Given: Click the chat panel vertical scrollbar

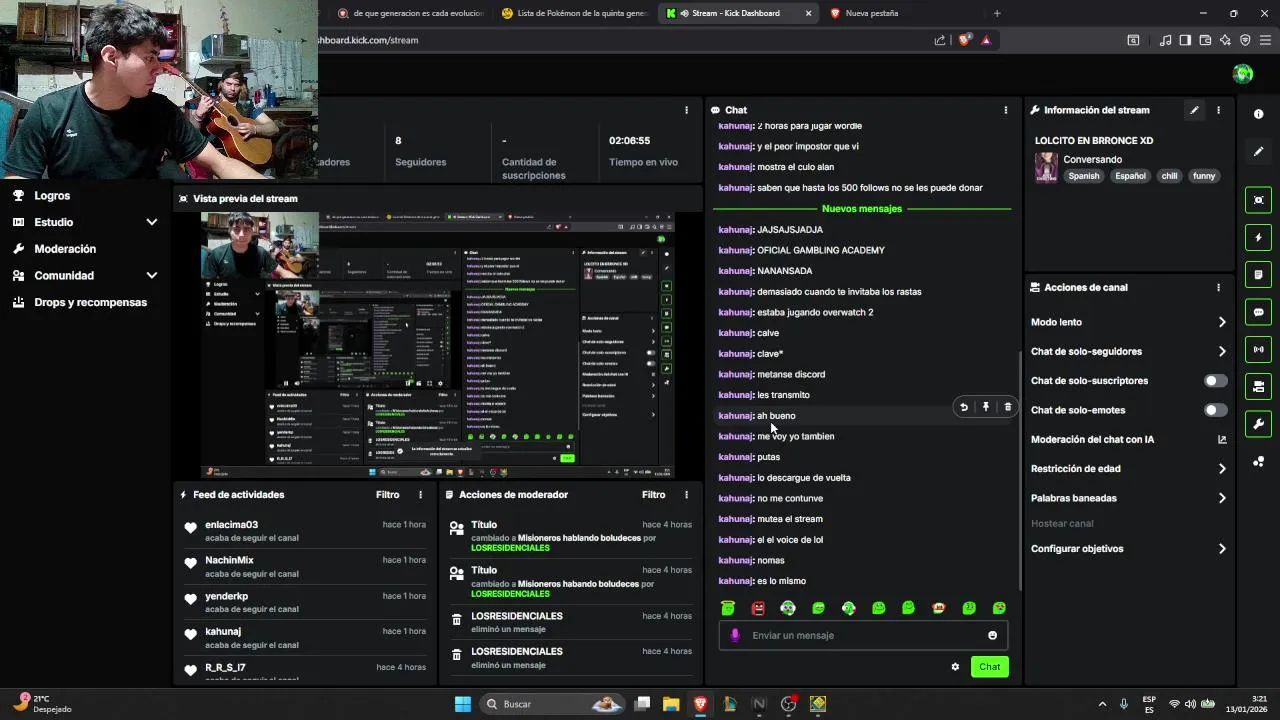Looking at the screenshot, I should [1019, 470].
